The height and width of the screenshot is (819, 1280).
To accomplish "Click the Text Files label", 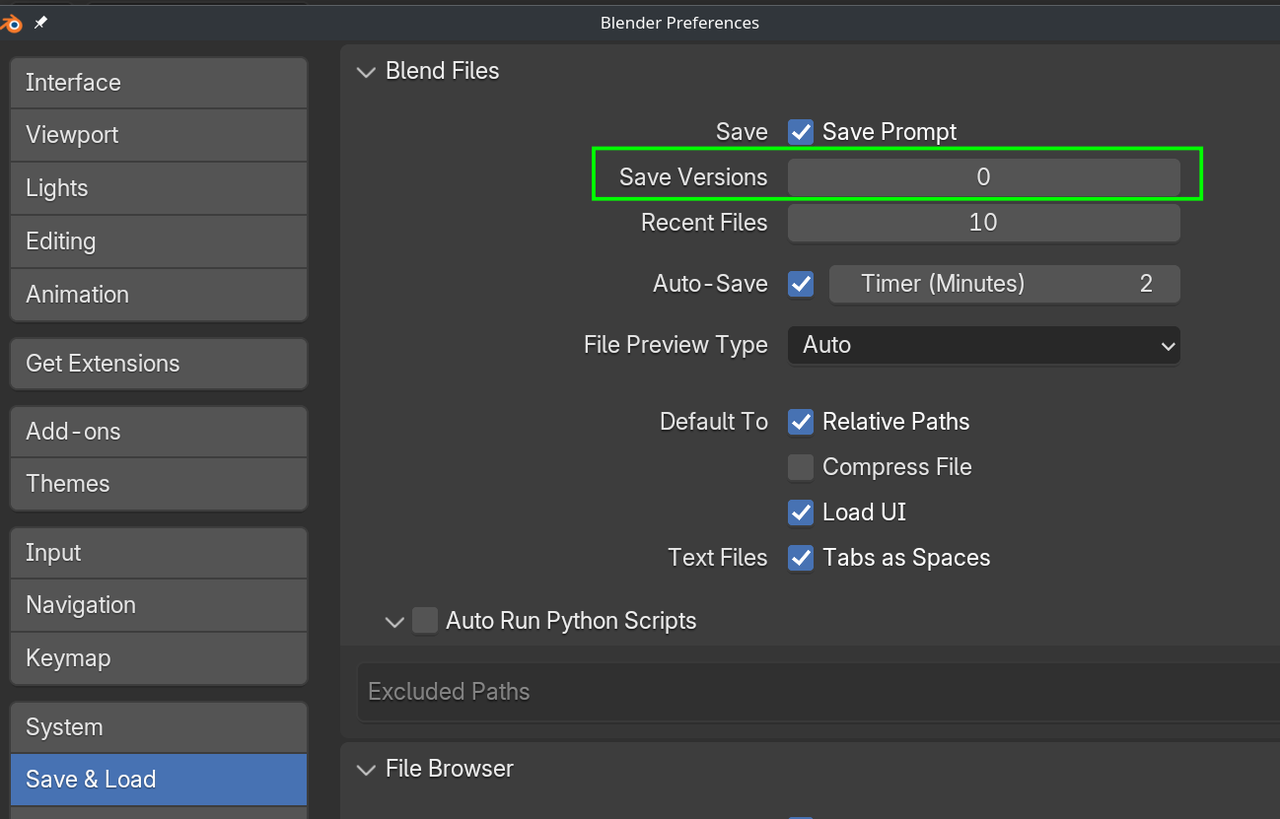I will [x=718, y=558].
